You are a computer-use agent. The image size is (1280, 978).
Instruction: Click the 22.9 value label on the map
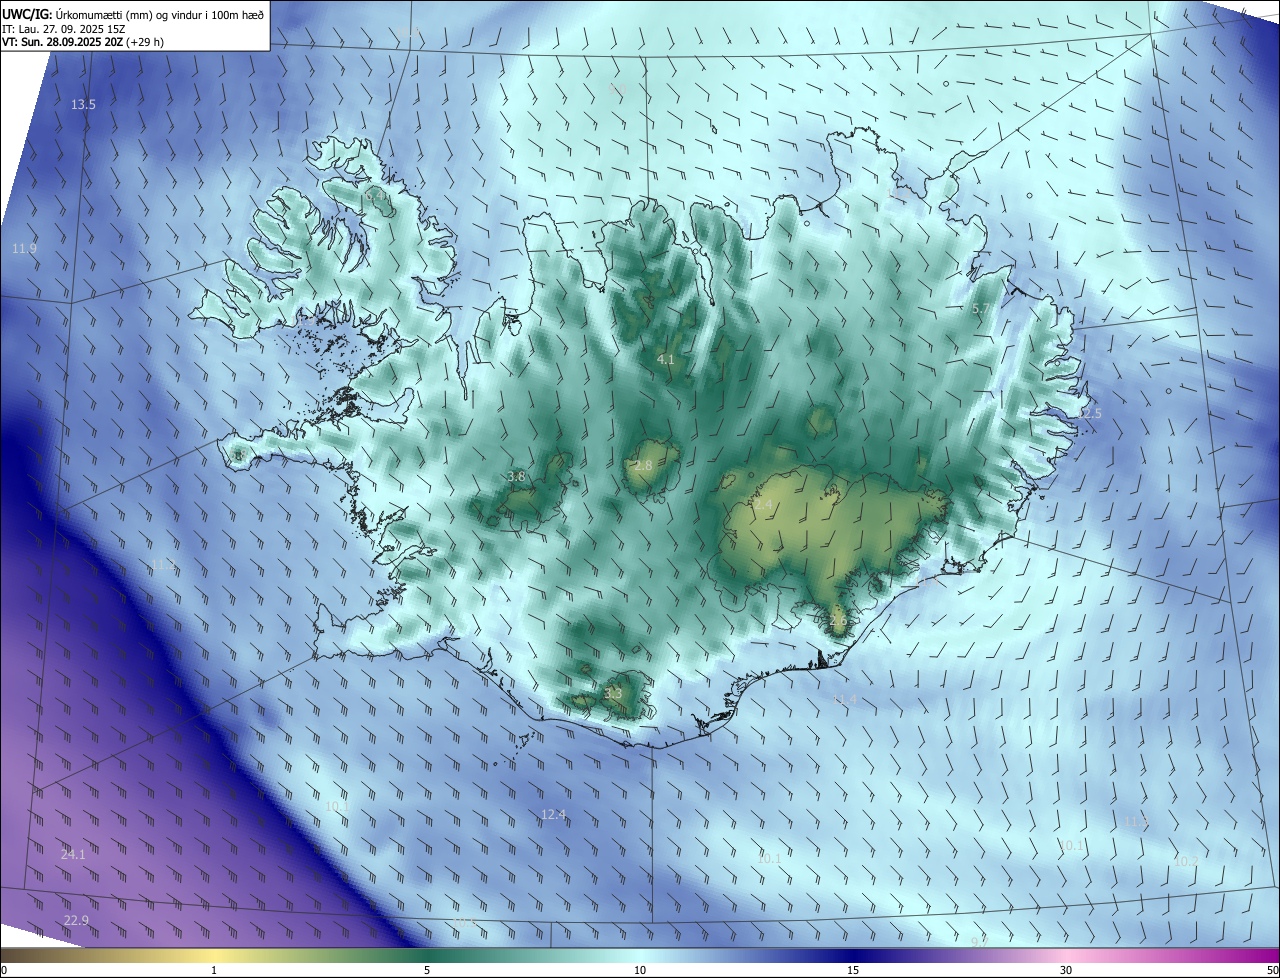point(76,920)
